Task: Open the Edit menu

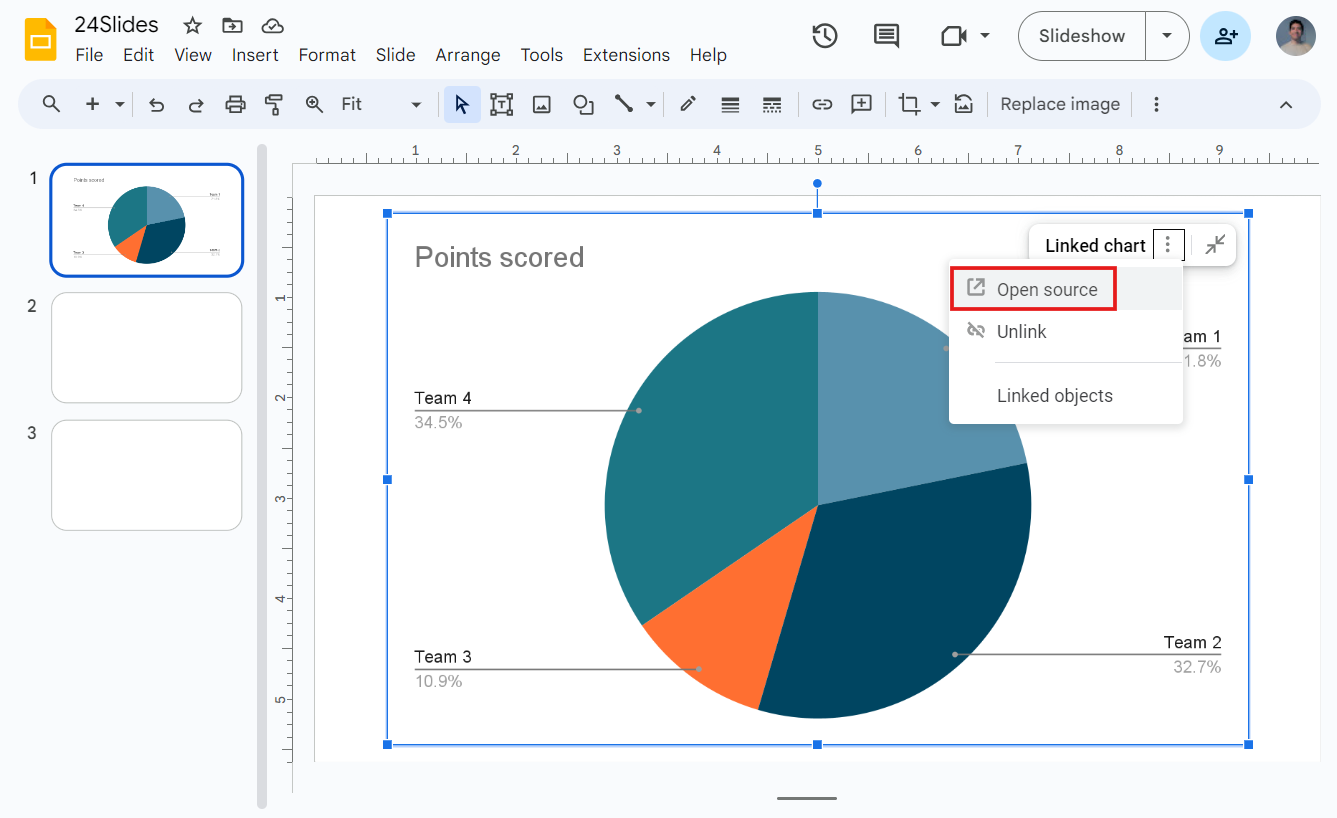Action: [x=138, y=55]
